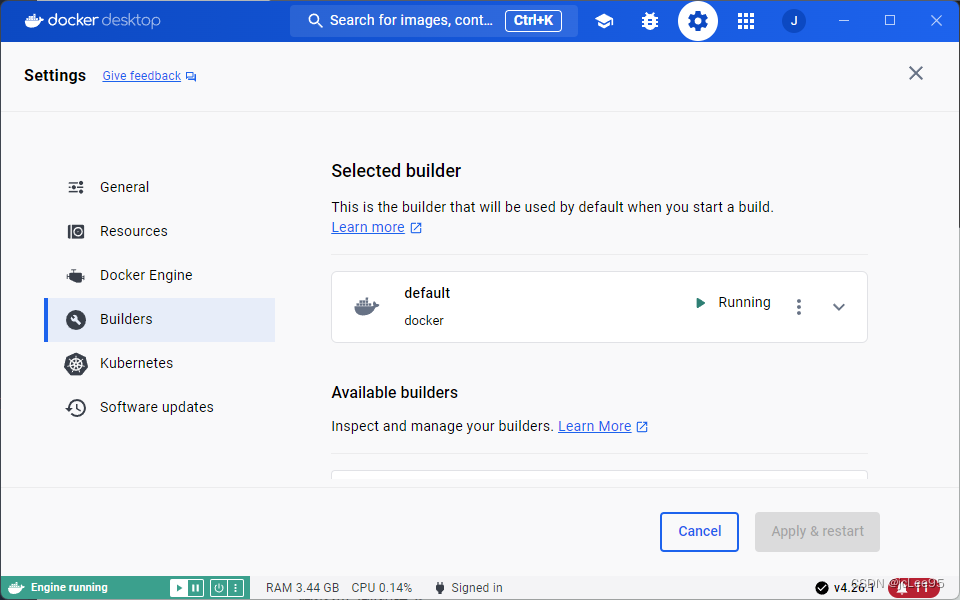The height and width of the screenshot is (600, 960).
Task: Click the Engine running status label
Action: [x=69, y=588]
